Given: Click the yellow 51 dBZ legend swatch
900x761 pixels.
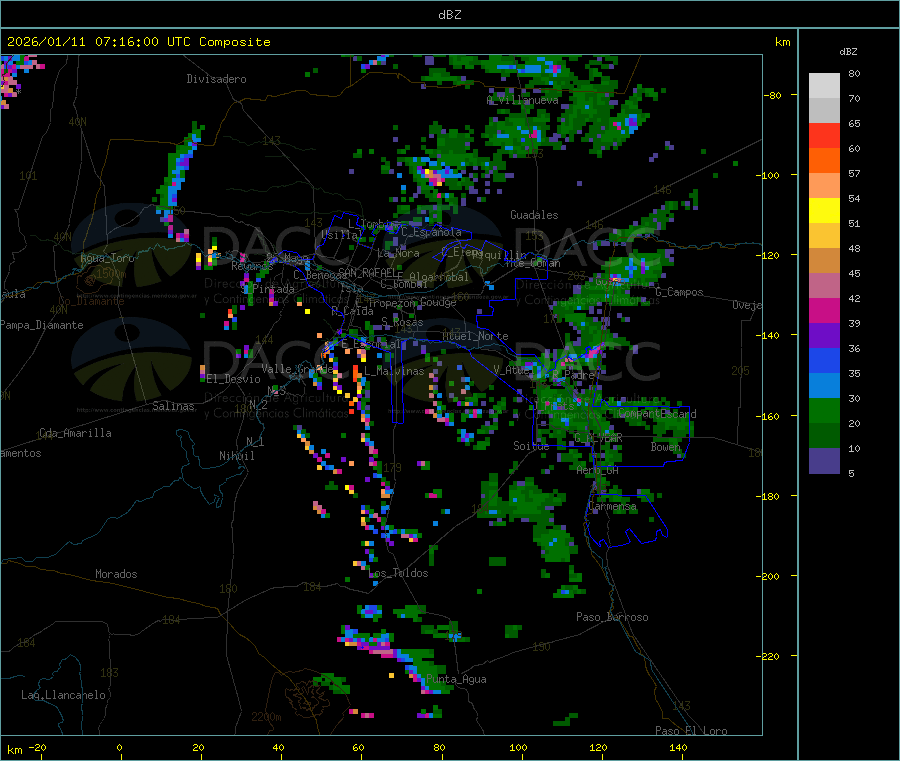Looking at the screenshot, I should click(824, 211).
